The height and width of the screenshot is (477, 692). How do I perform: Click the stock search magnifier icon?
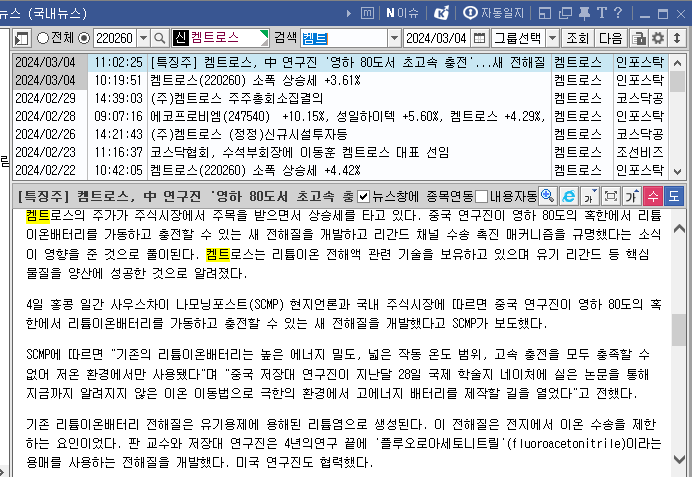160,38
